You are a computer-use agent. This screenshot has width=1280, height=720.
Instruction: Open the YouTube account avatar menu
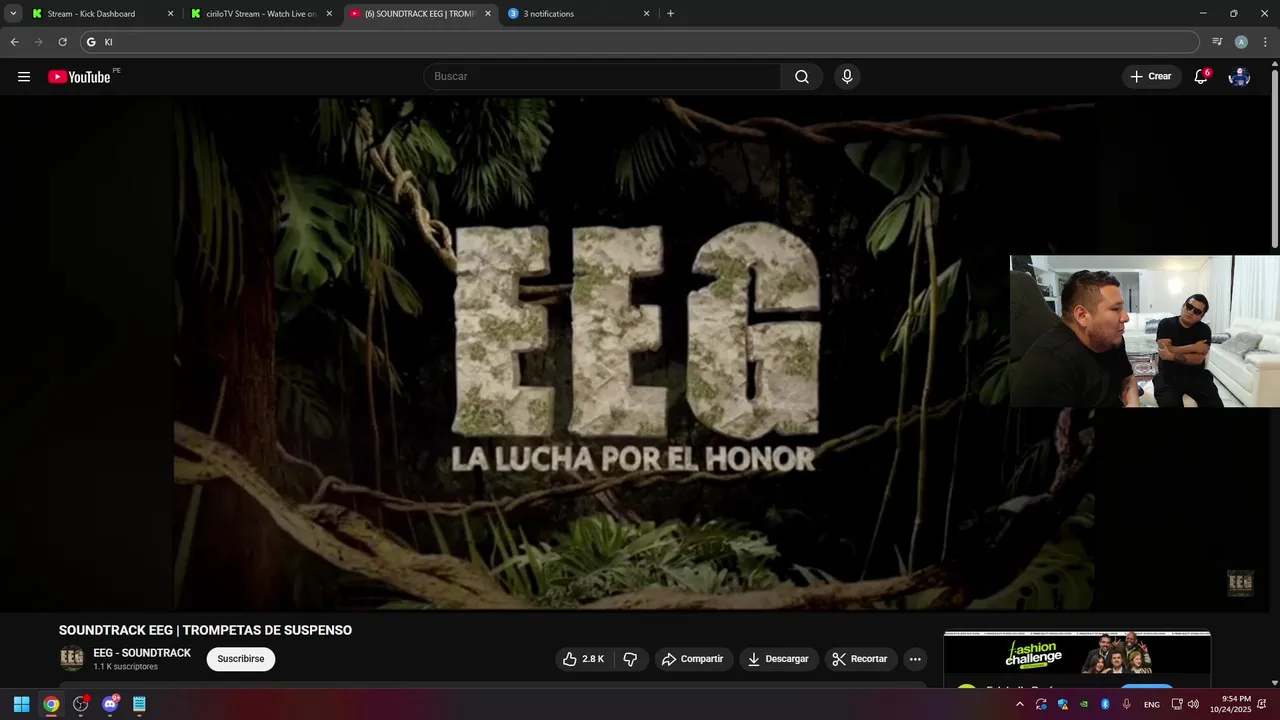(x=1239, y=77)
